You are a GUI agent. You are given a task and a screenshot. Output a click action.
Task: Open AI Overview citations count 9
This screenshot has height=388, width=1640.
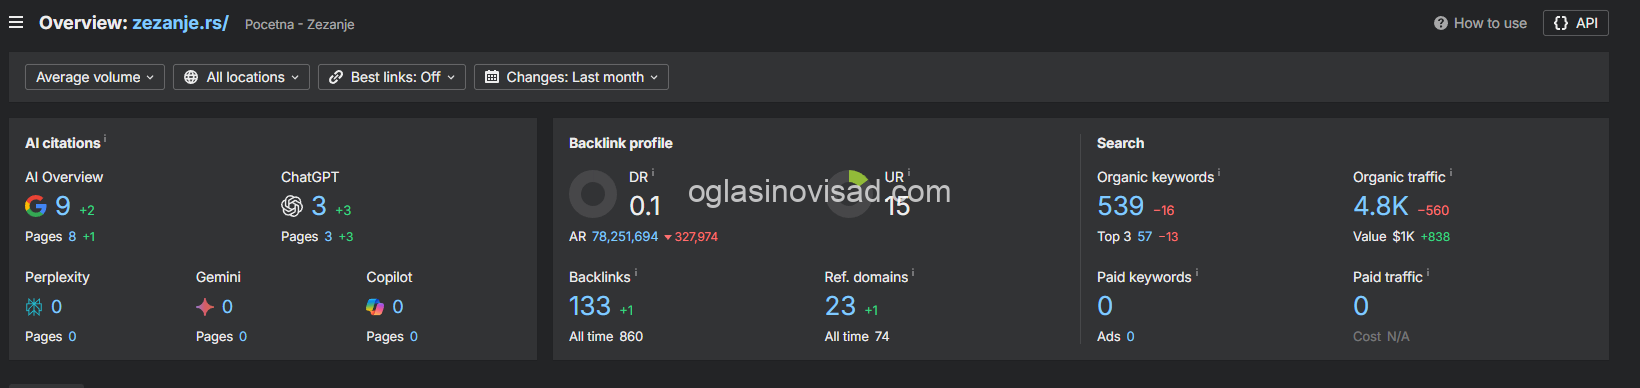[x=63, y=206]
